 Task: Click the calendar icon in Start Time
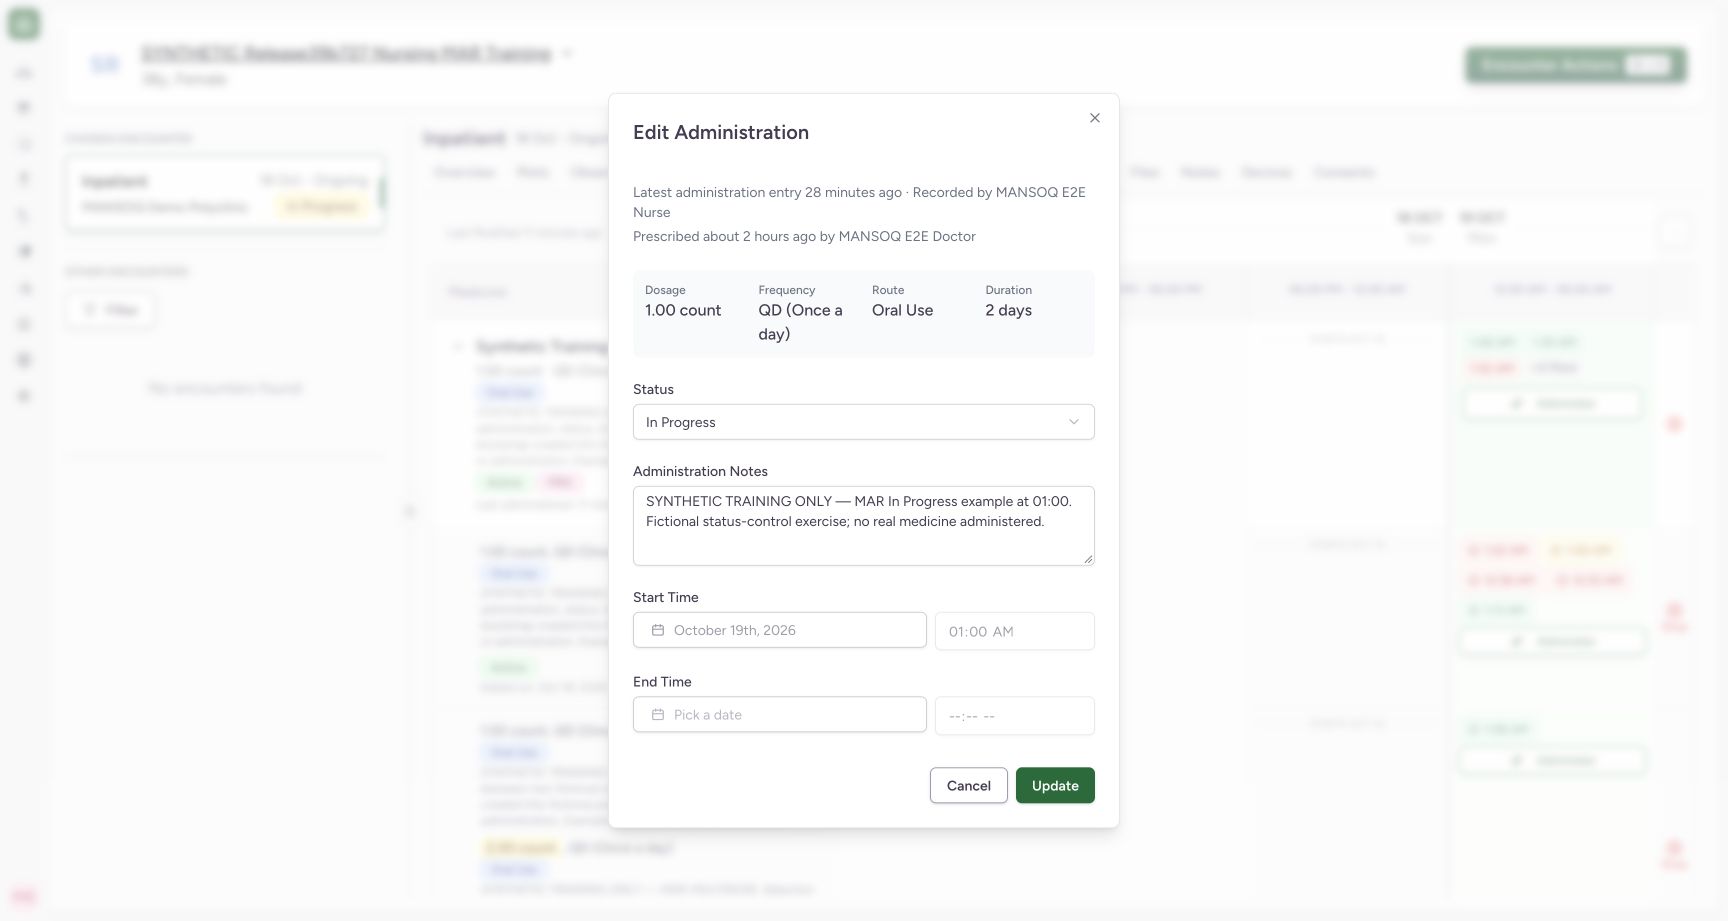point(658,630)
